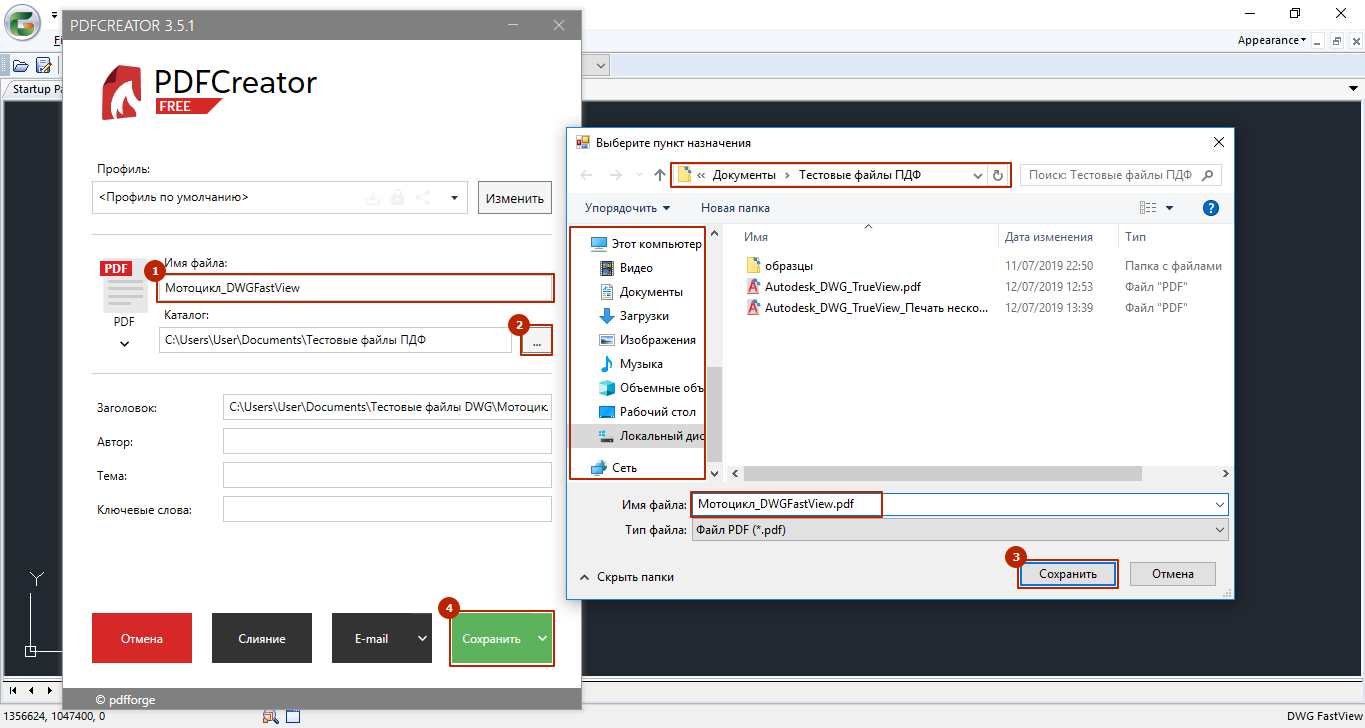Go forward with the arrow in the save dialog

(615, 175)
